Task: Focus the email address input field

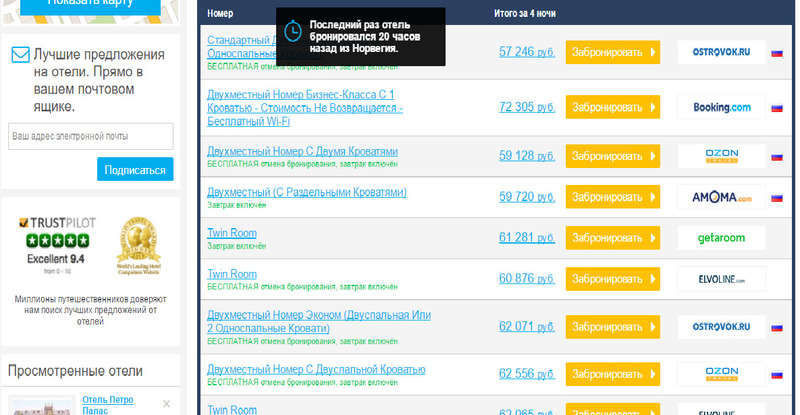Action: (91, 136)
